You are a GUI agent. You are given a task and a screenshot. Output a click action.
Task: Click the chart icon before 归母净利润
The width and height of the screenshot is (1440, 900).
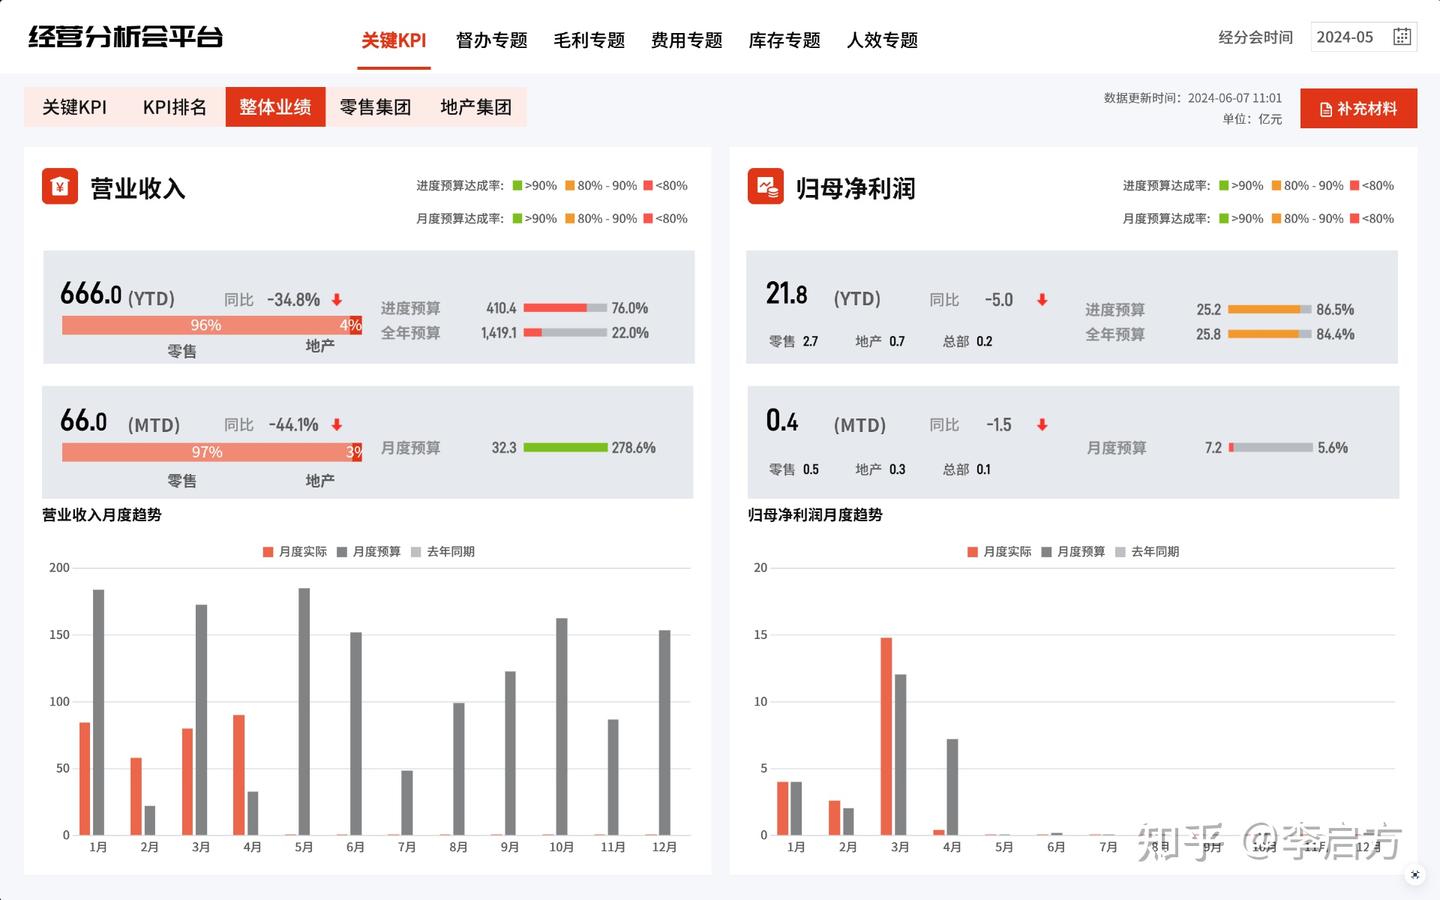click(x=765, y=187)
